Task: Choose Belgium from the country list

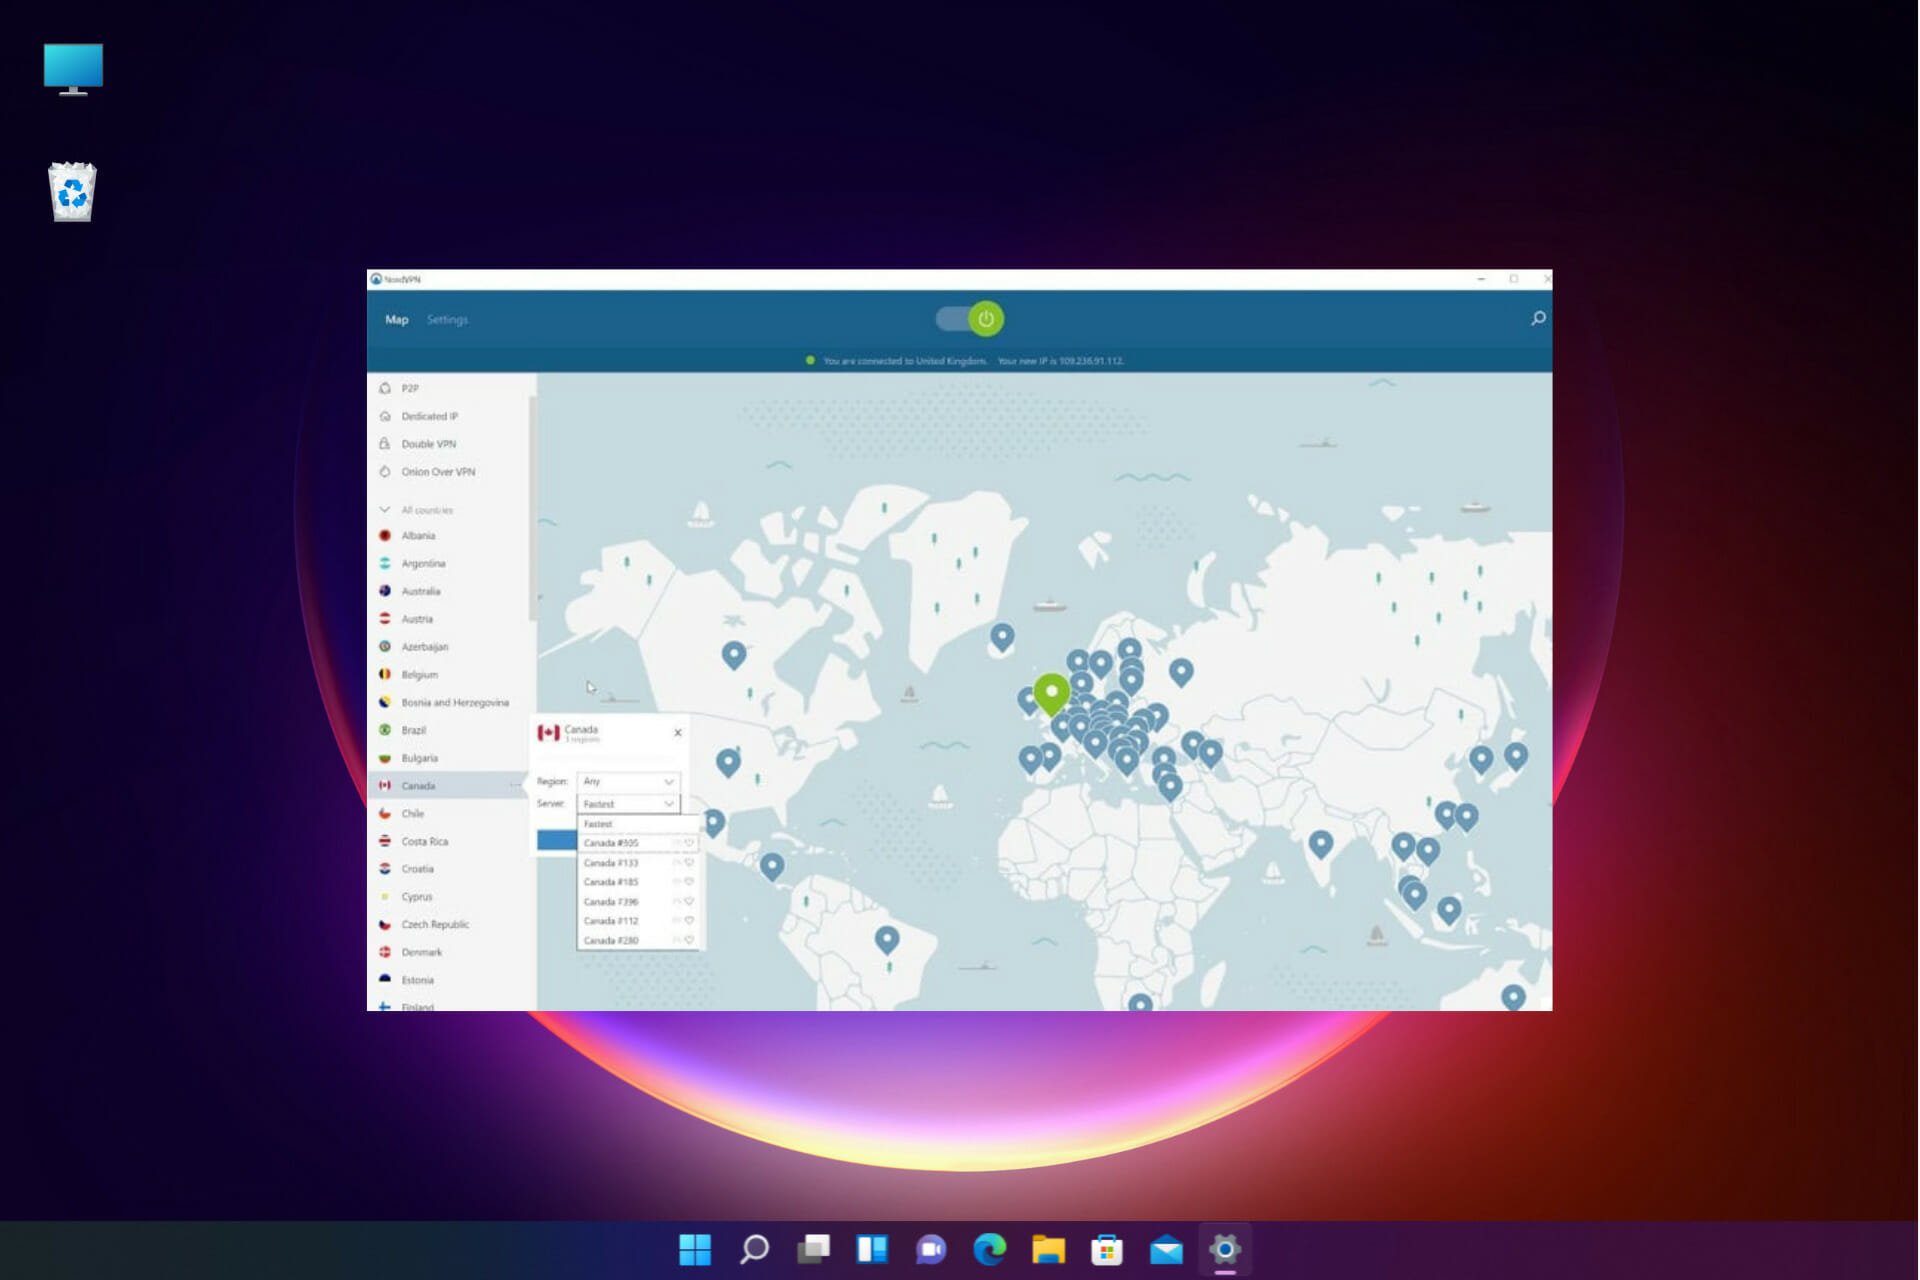Action: [x=450, y=675]
